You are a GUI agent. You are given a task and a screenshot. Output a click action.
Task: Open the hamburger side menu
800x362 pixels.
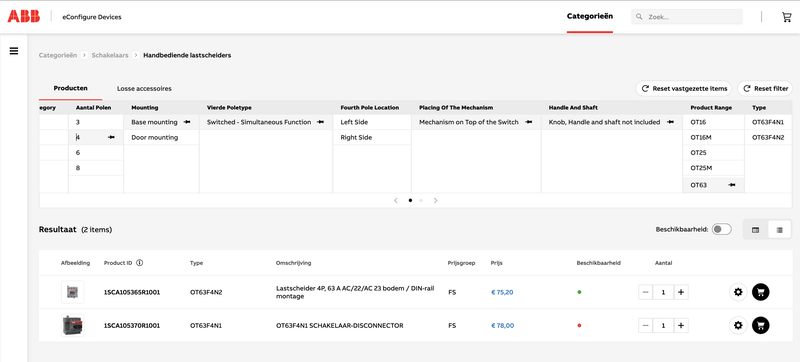[14, 51]
